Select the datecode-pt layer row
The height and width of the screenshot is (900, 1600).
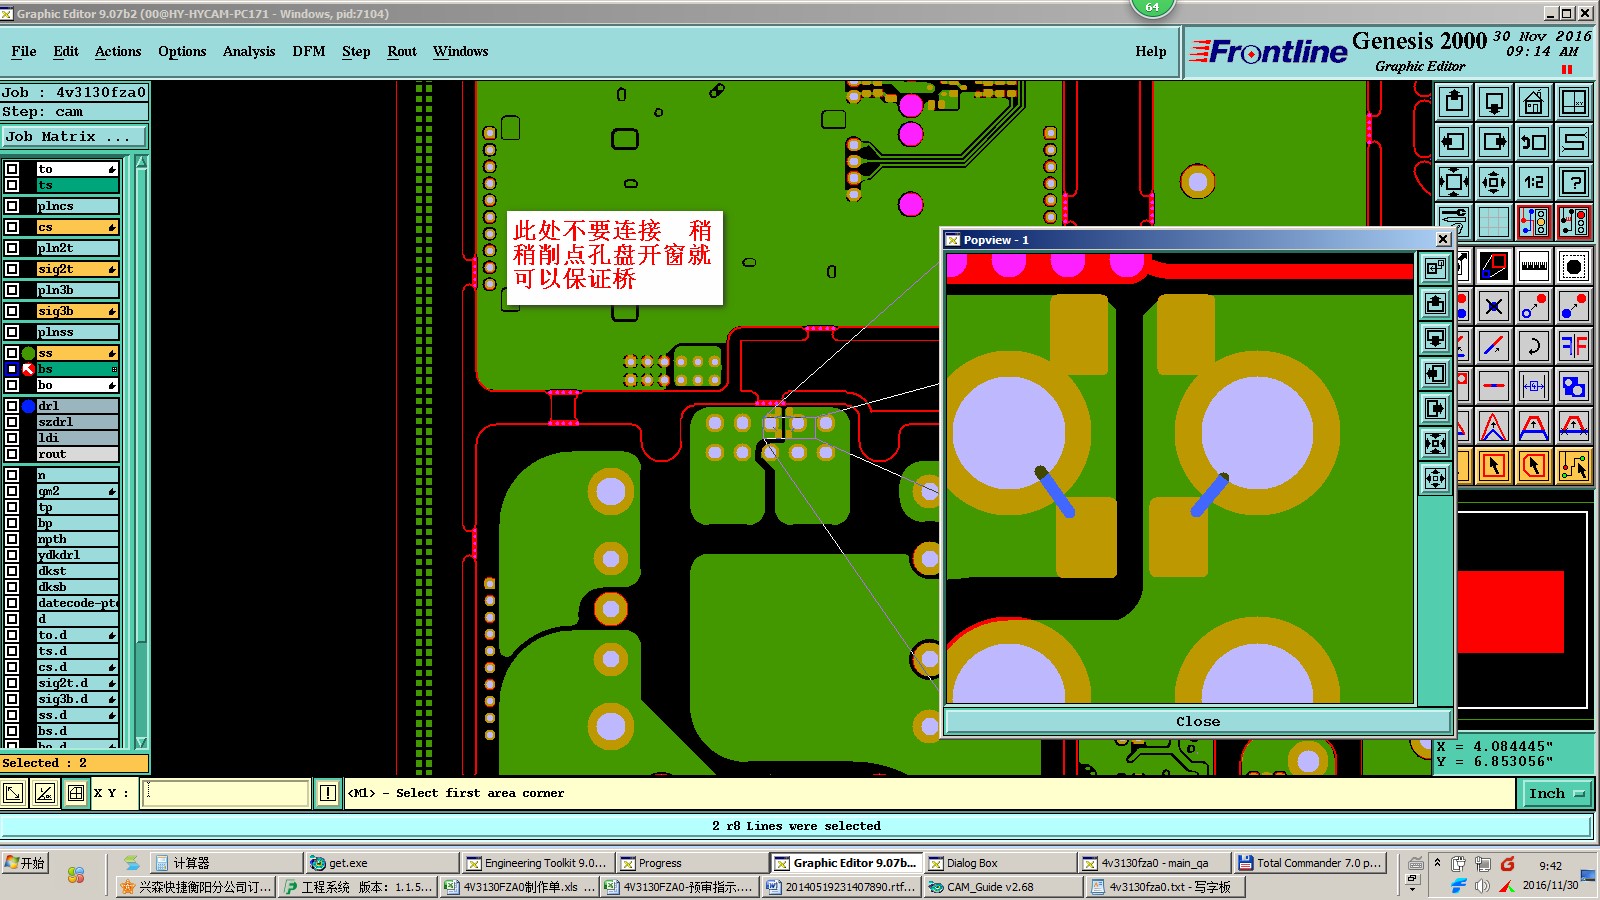pyautogui.click(x=78, y=603)
